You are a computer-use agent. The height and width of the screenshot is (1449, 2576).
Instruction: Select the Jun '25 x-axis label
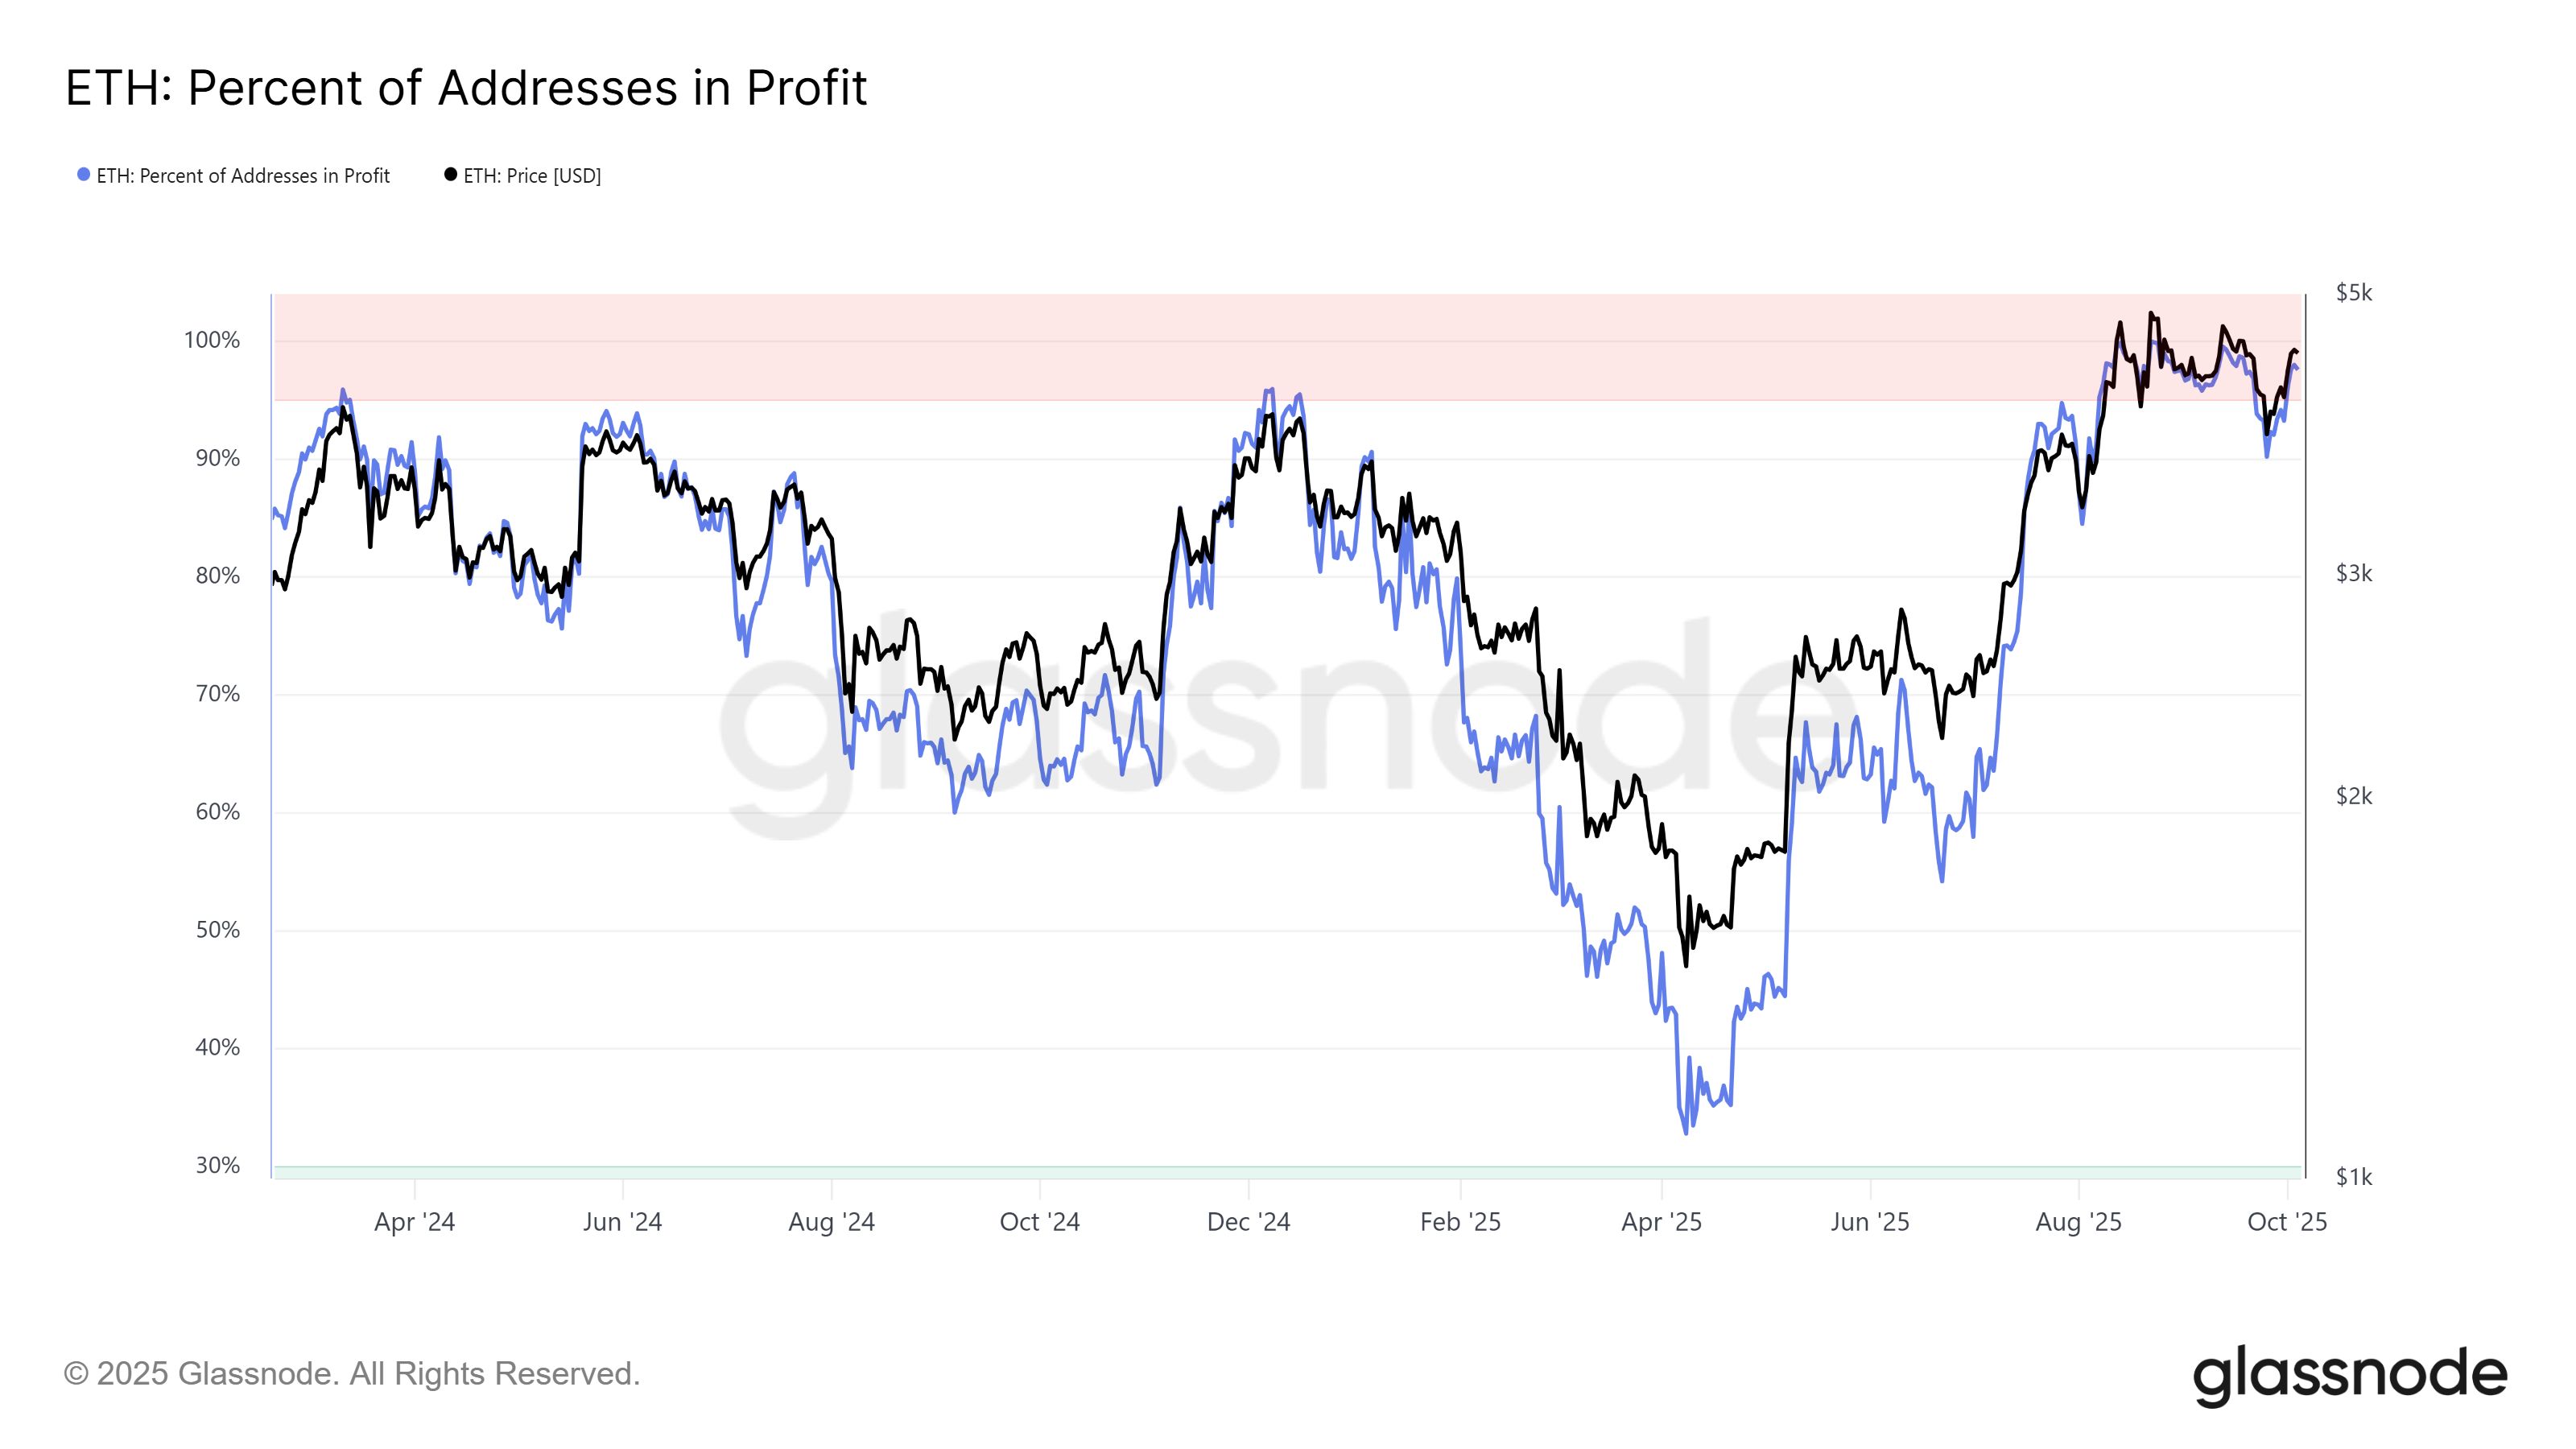pos(1869,1222)
